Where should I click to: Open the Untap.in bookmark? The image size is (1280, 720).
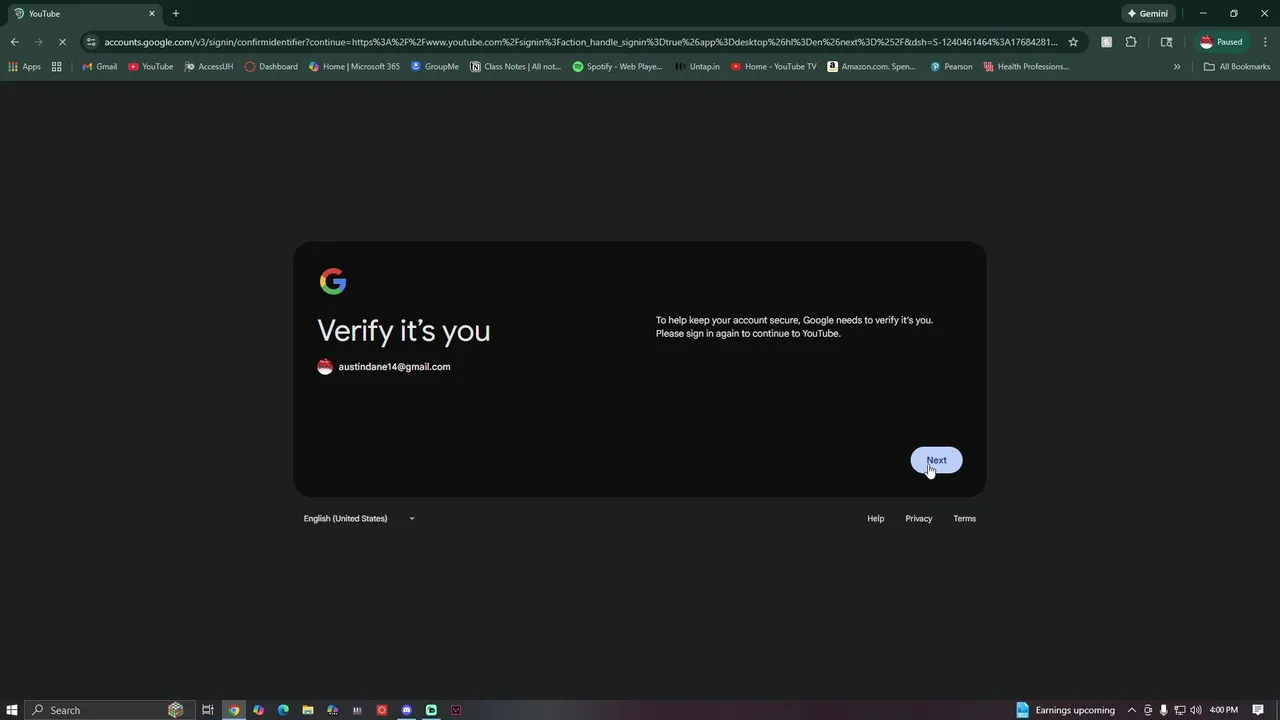(x=696, y=67)
